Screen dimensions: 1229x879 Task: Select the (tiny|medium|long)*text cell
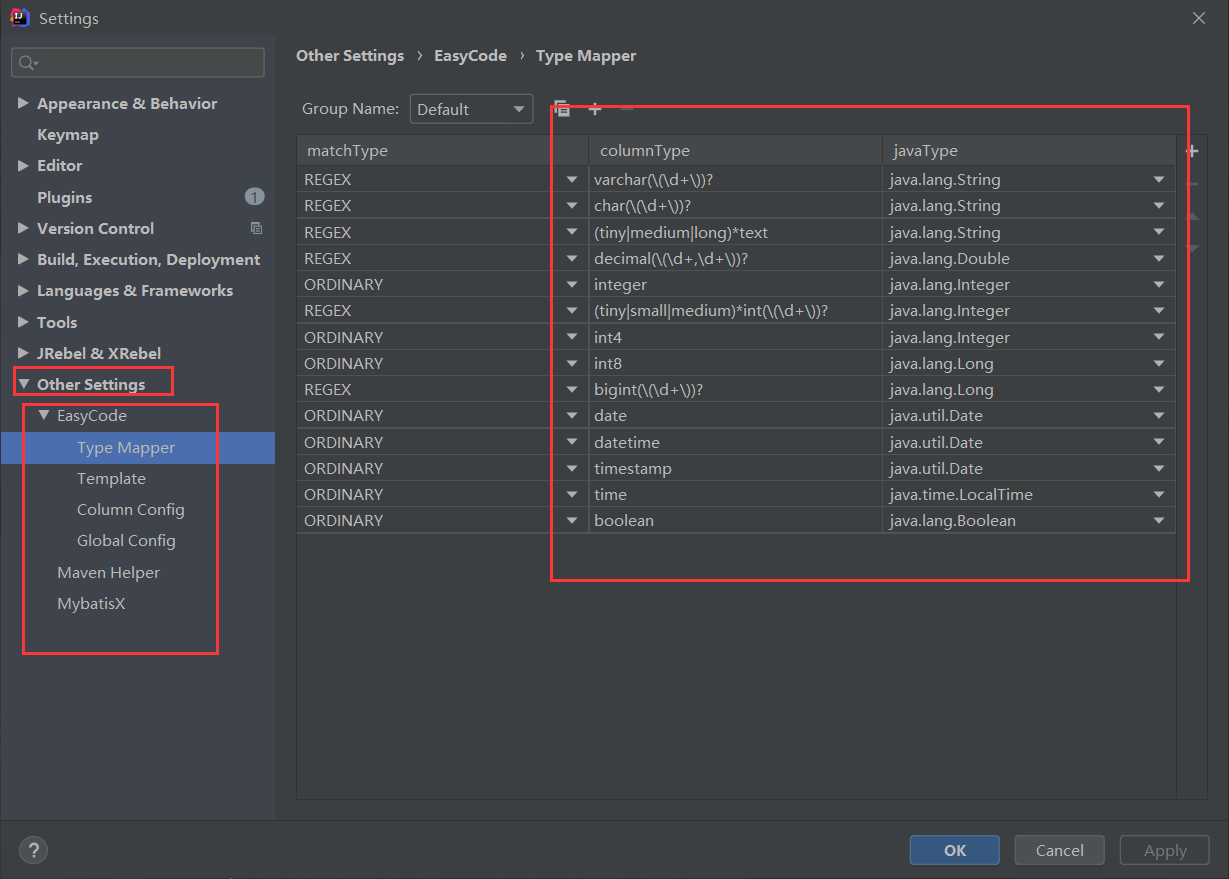point(735,233)
